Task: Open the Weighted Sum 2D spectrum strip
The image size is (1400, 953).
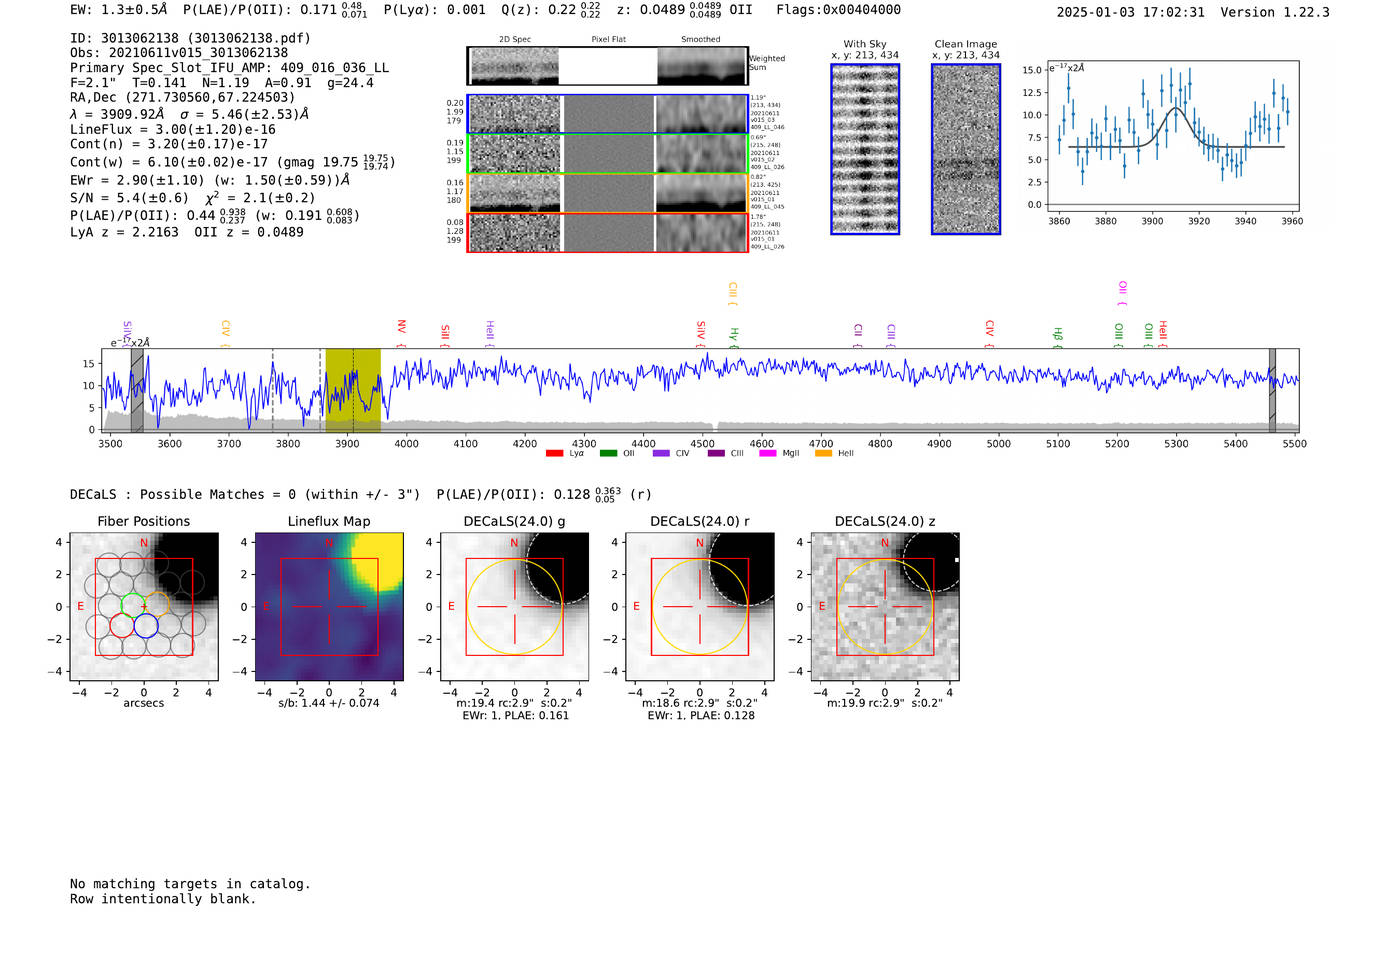Action: click(608, 66)
